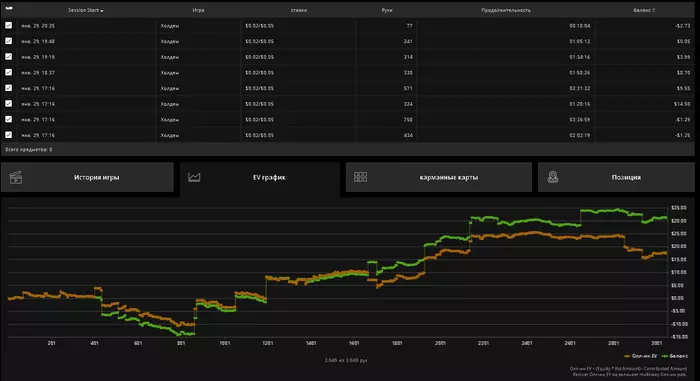This screenshot has width=700, height=381.
Task: Switch to the Позиция tab
Action: point(616,177)
